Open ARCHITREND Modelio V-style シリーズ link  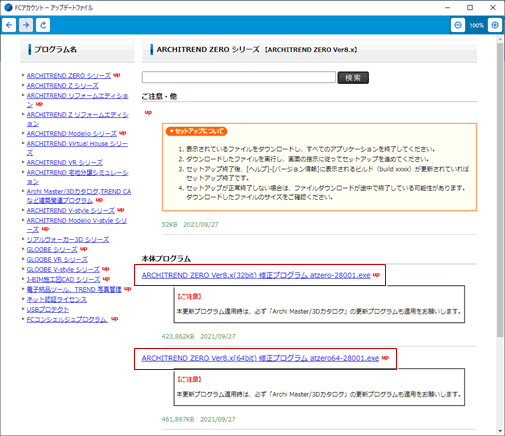[x=77, y=225]
